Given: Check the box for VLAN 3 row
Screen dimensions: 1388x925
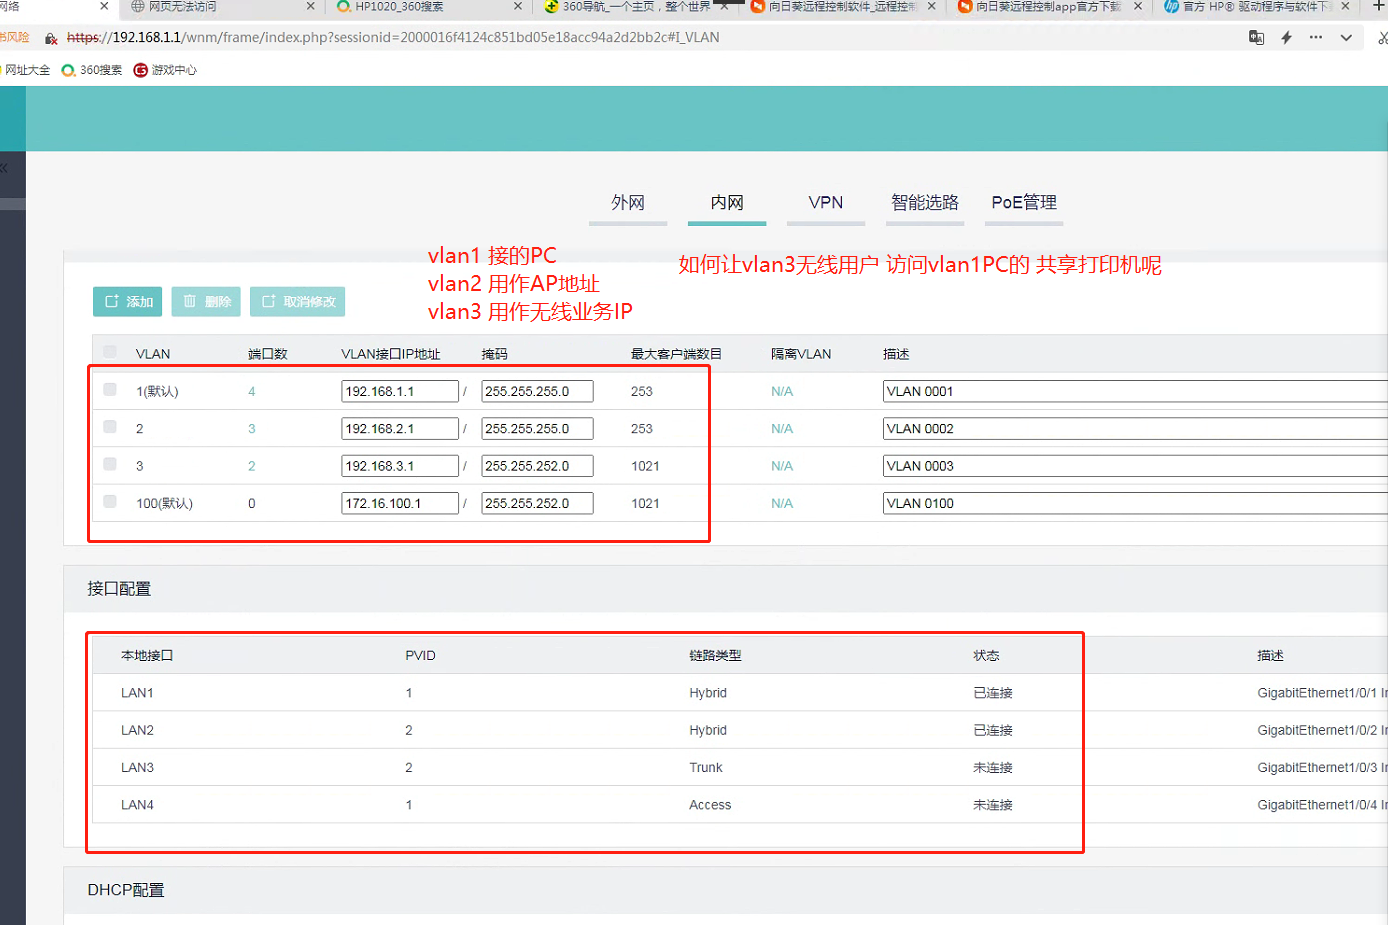Looking at the screenshot, I should pos(110,464).
